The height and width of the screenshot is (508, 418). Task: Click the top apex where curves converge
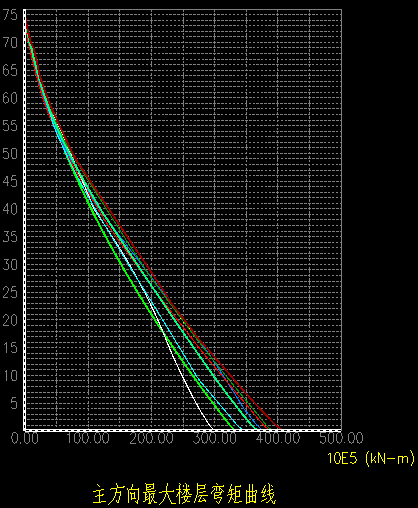(x=26, y=20)
